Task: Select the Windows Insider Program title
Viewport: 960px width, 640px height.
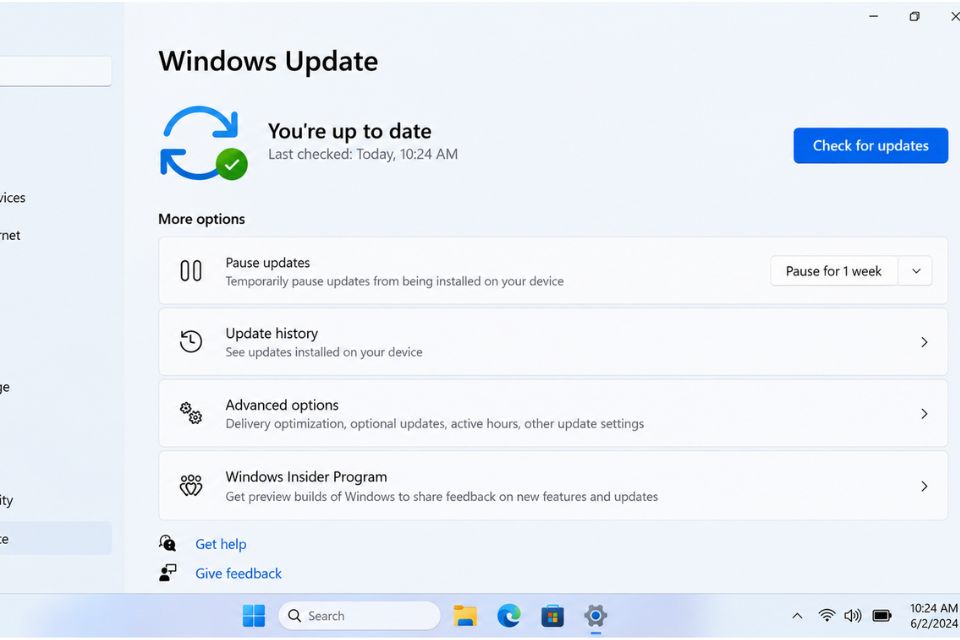Action: coord(306,476)
